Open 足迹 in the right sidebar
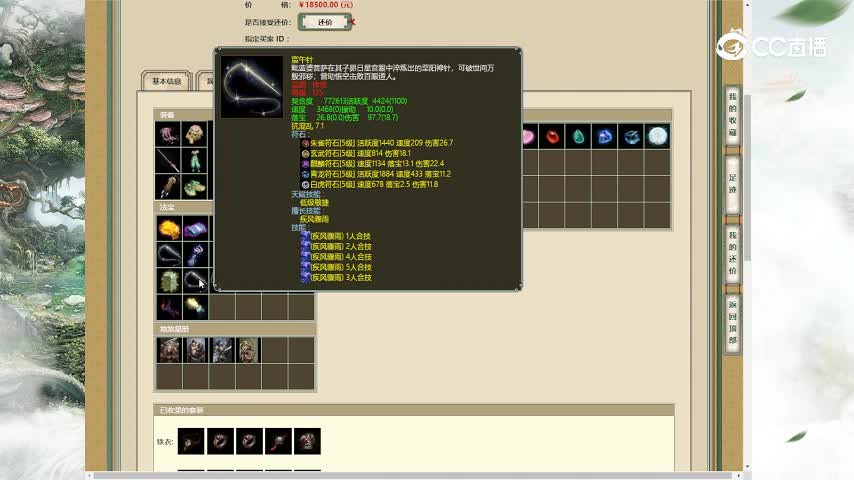The image size is (854, 480). [x=733, y=184]
